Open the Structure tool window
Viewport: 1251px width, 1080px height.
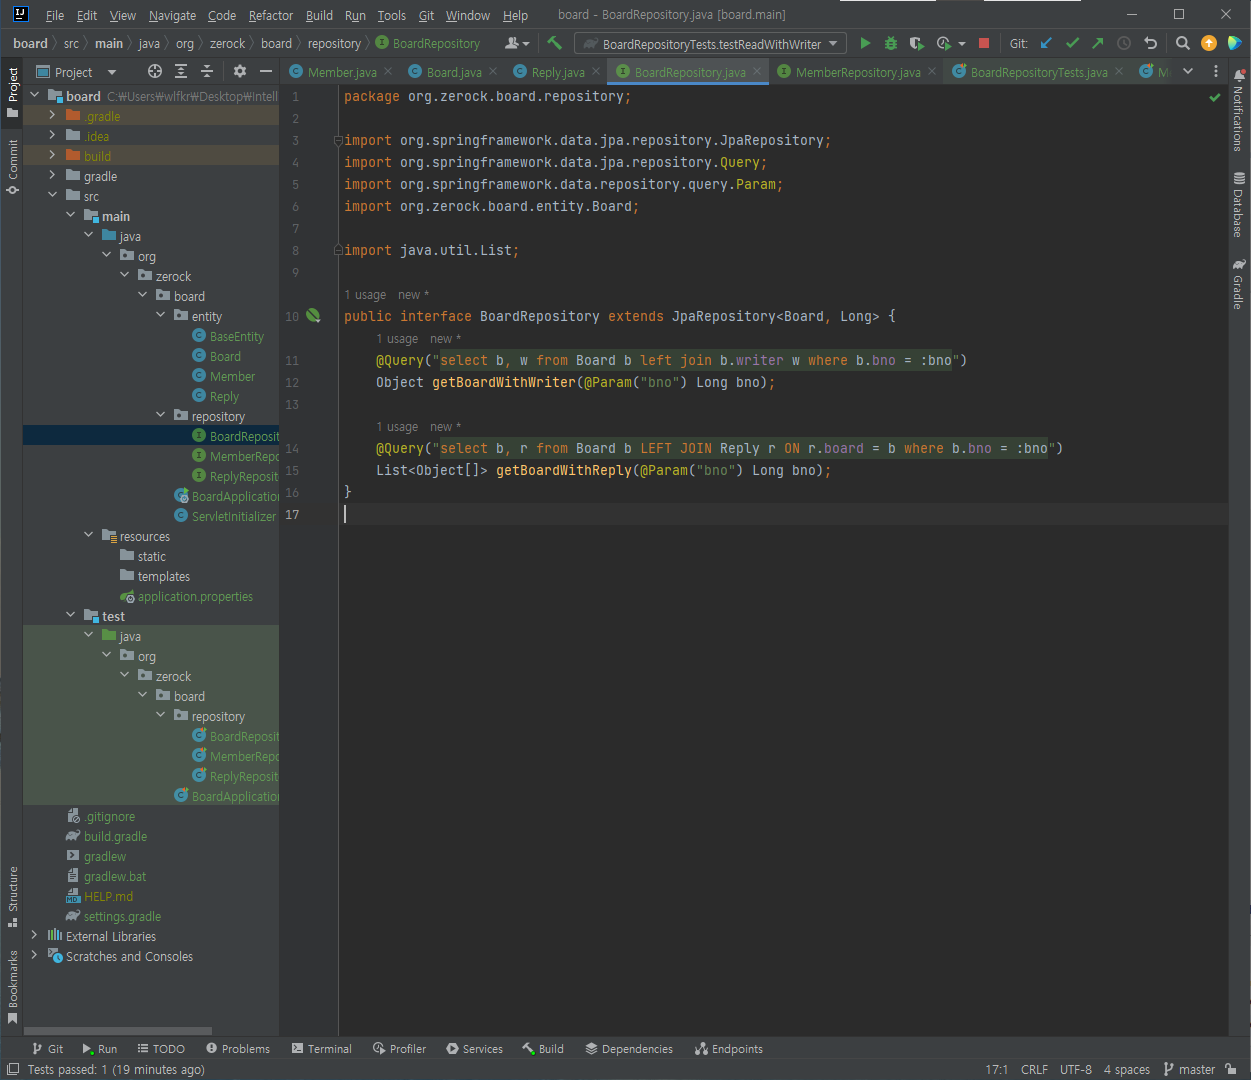(12, 897)
